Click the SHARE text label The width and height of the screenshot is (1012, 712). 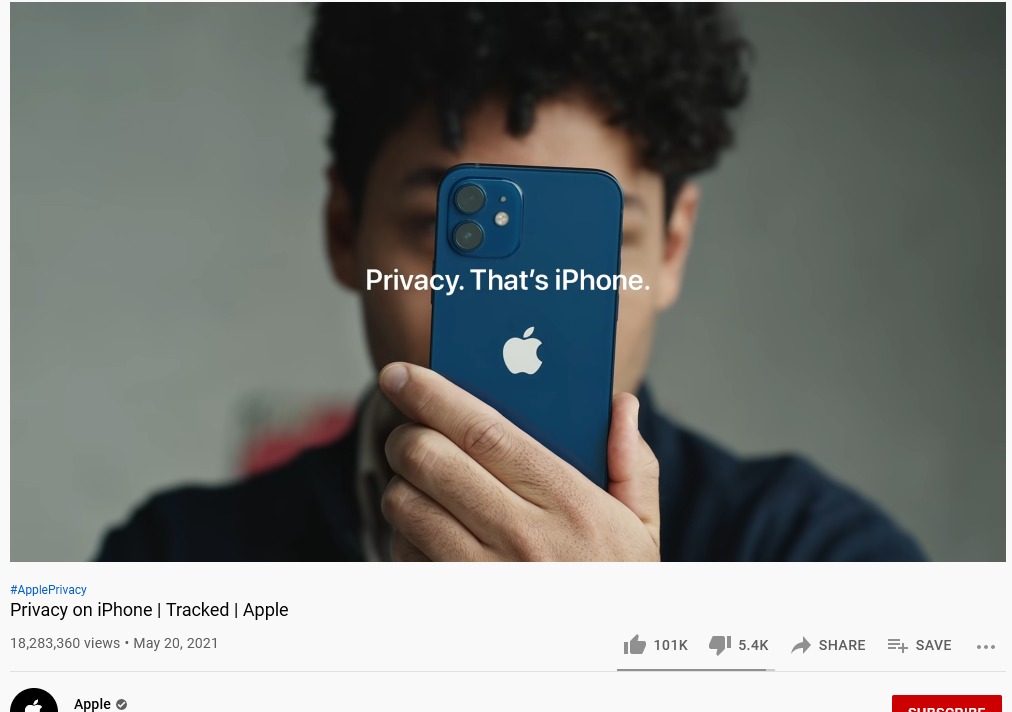[x=842, y=645]
